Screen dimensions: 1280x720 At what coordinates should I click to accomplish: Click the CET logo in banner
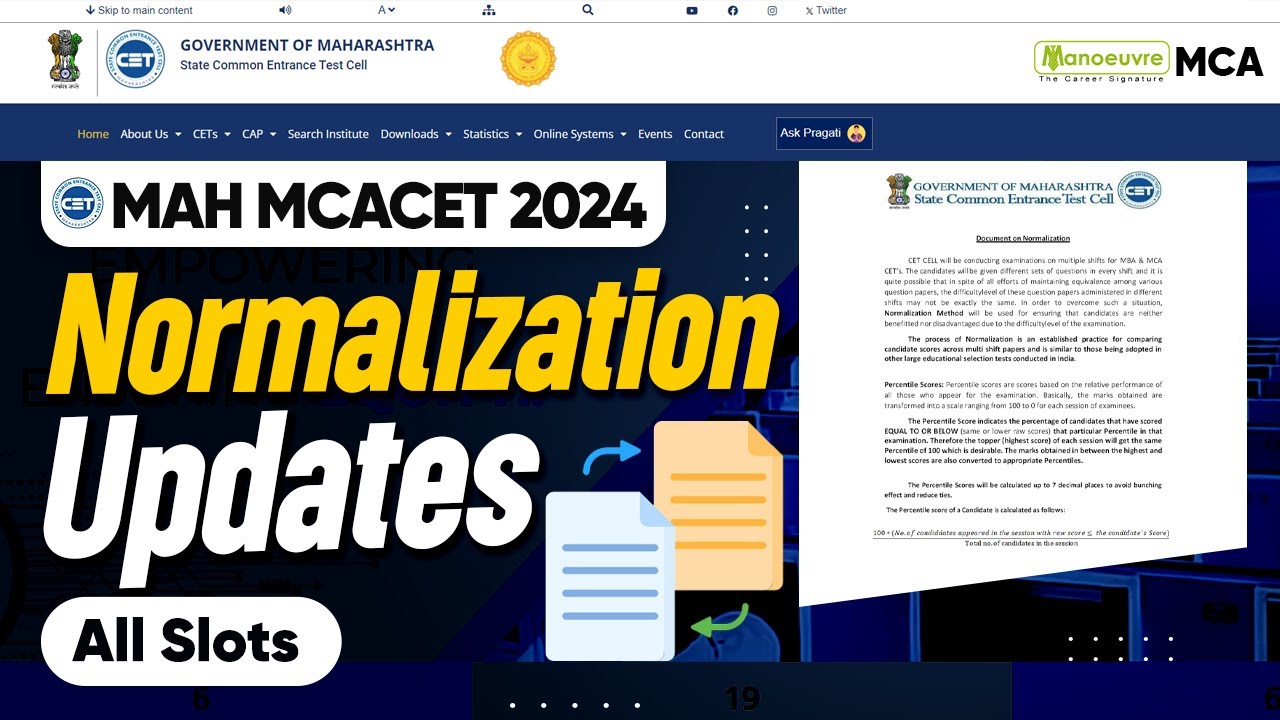click(78, 203)
